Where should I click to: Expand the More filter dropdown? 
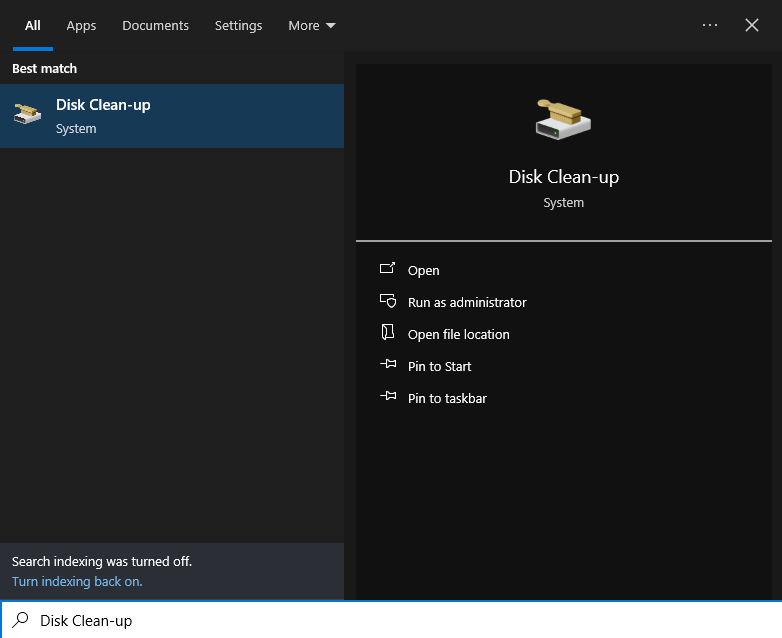pyautogui.click(x=311, y=25)
